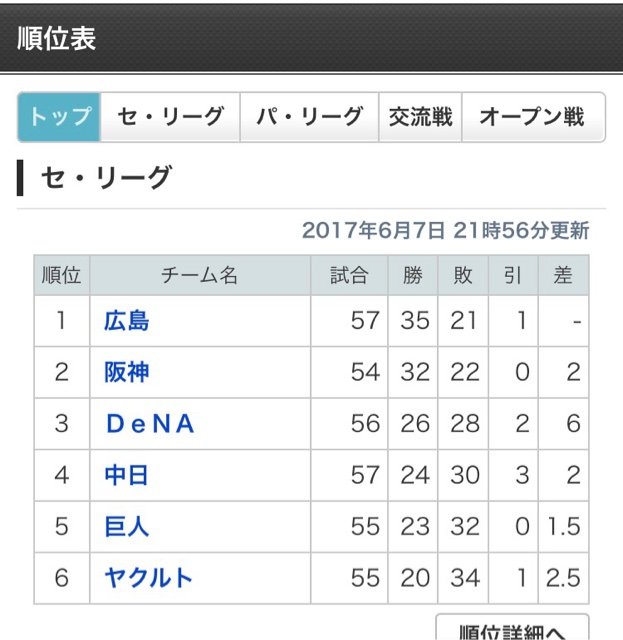This screenshot has width=623, height=640.
Task: Click the 順位 column header
Action: (x=61, y=276)
